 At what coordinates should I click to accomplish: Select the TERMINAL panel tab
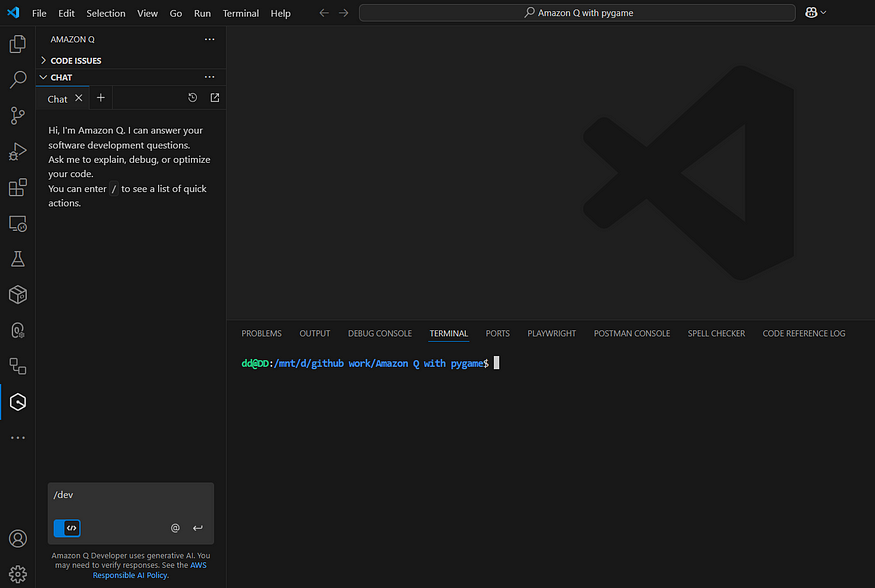[448, 333]
